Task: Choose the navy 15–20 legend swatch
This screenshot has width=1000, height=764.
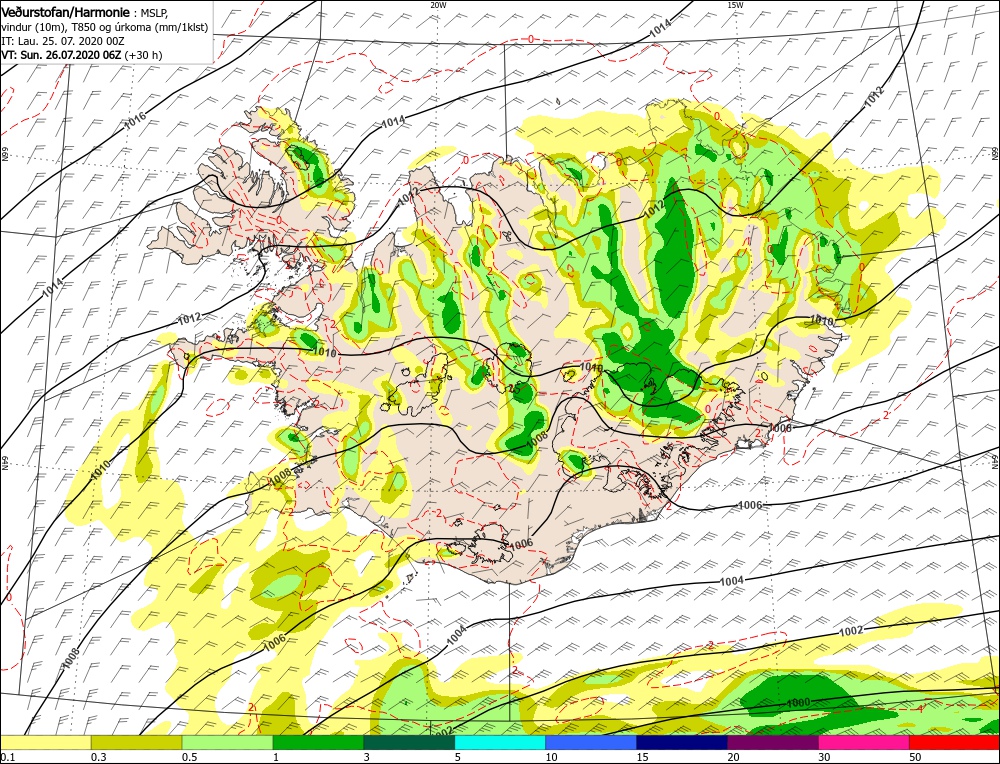Action: pyautogui.click(x=682, y=742)
